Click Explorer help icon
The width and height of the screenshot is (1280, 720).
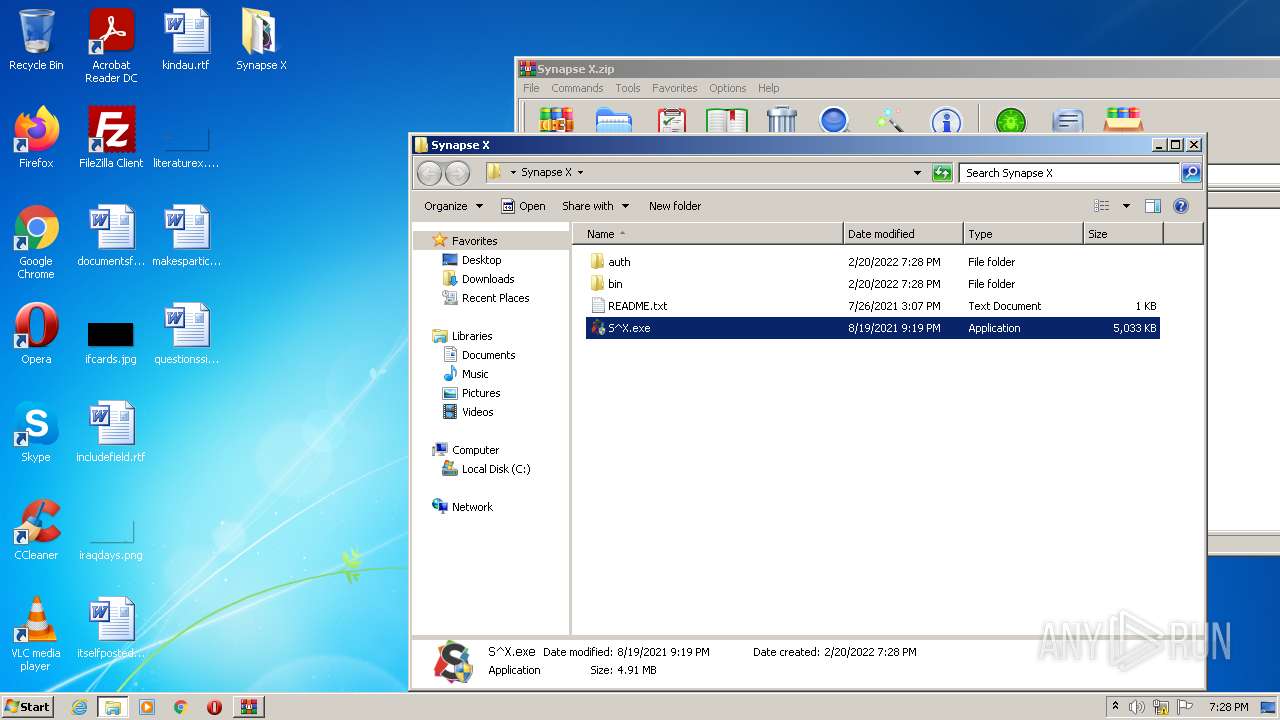1181,206
